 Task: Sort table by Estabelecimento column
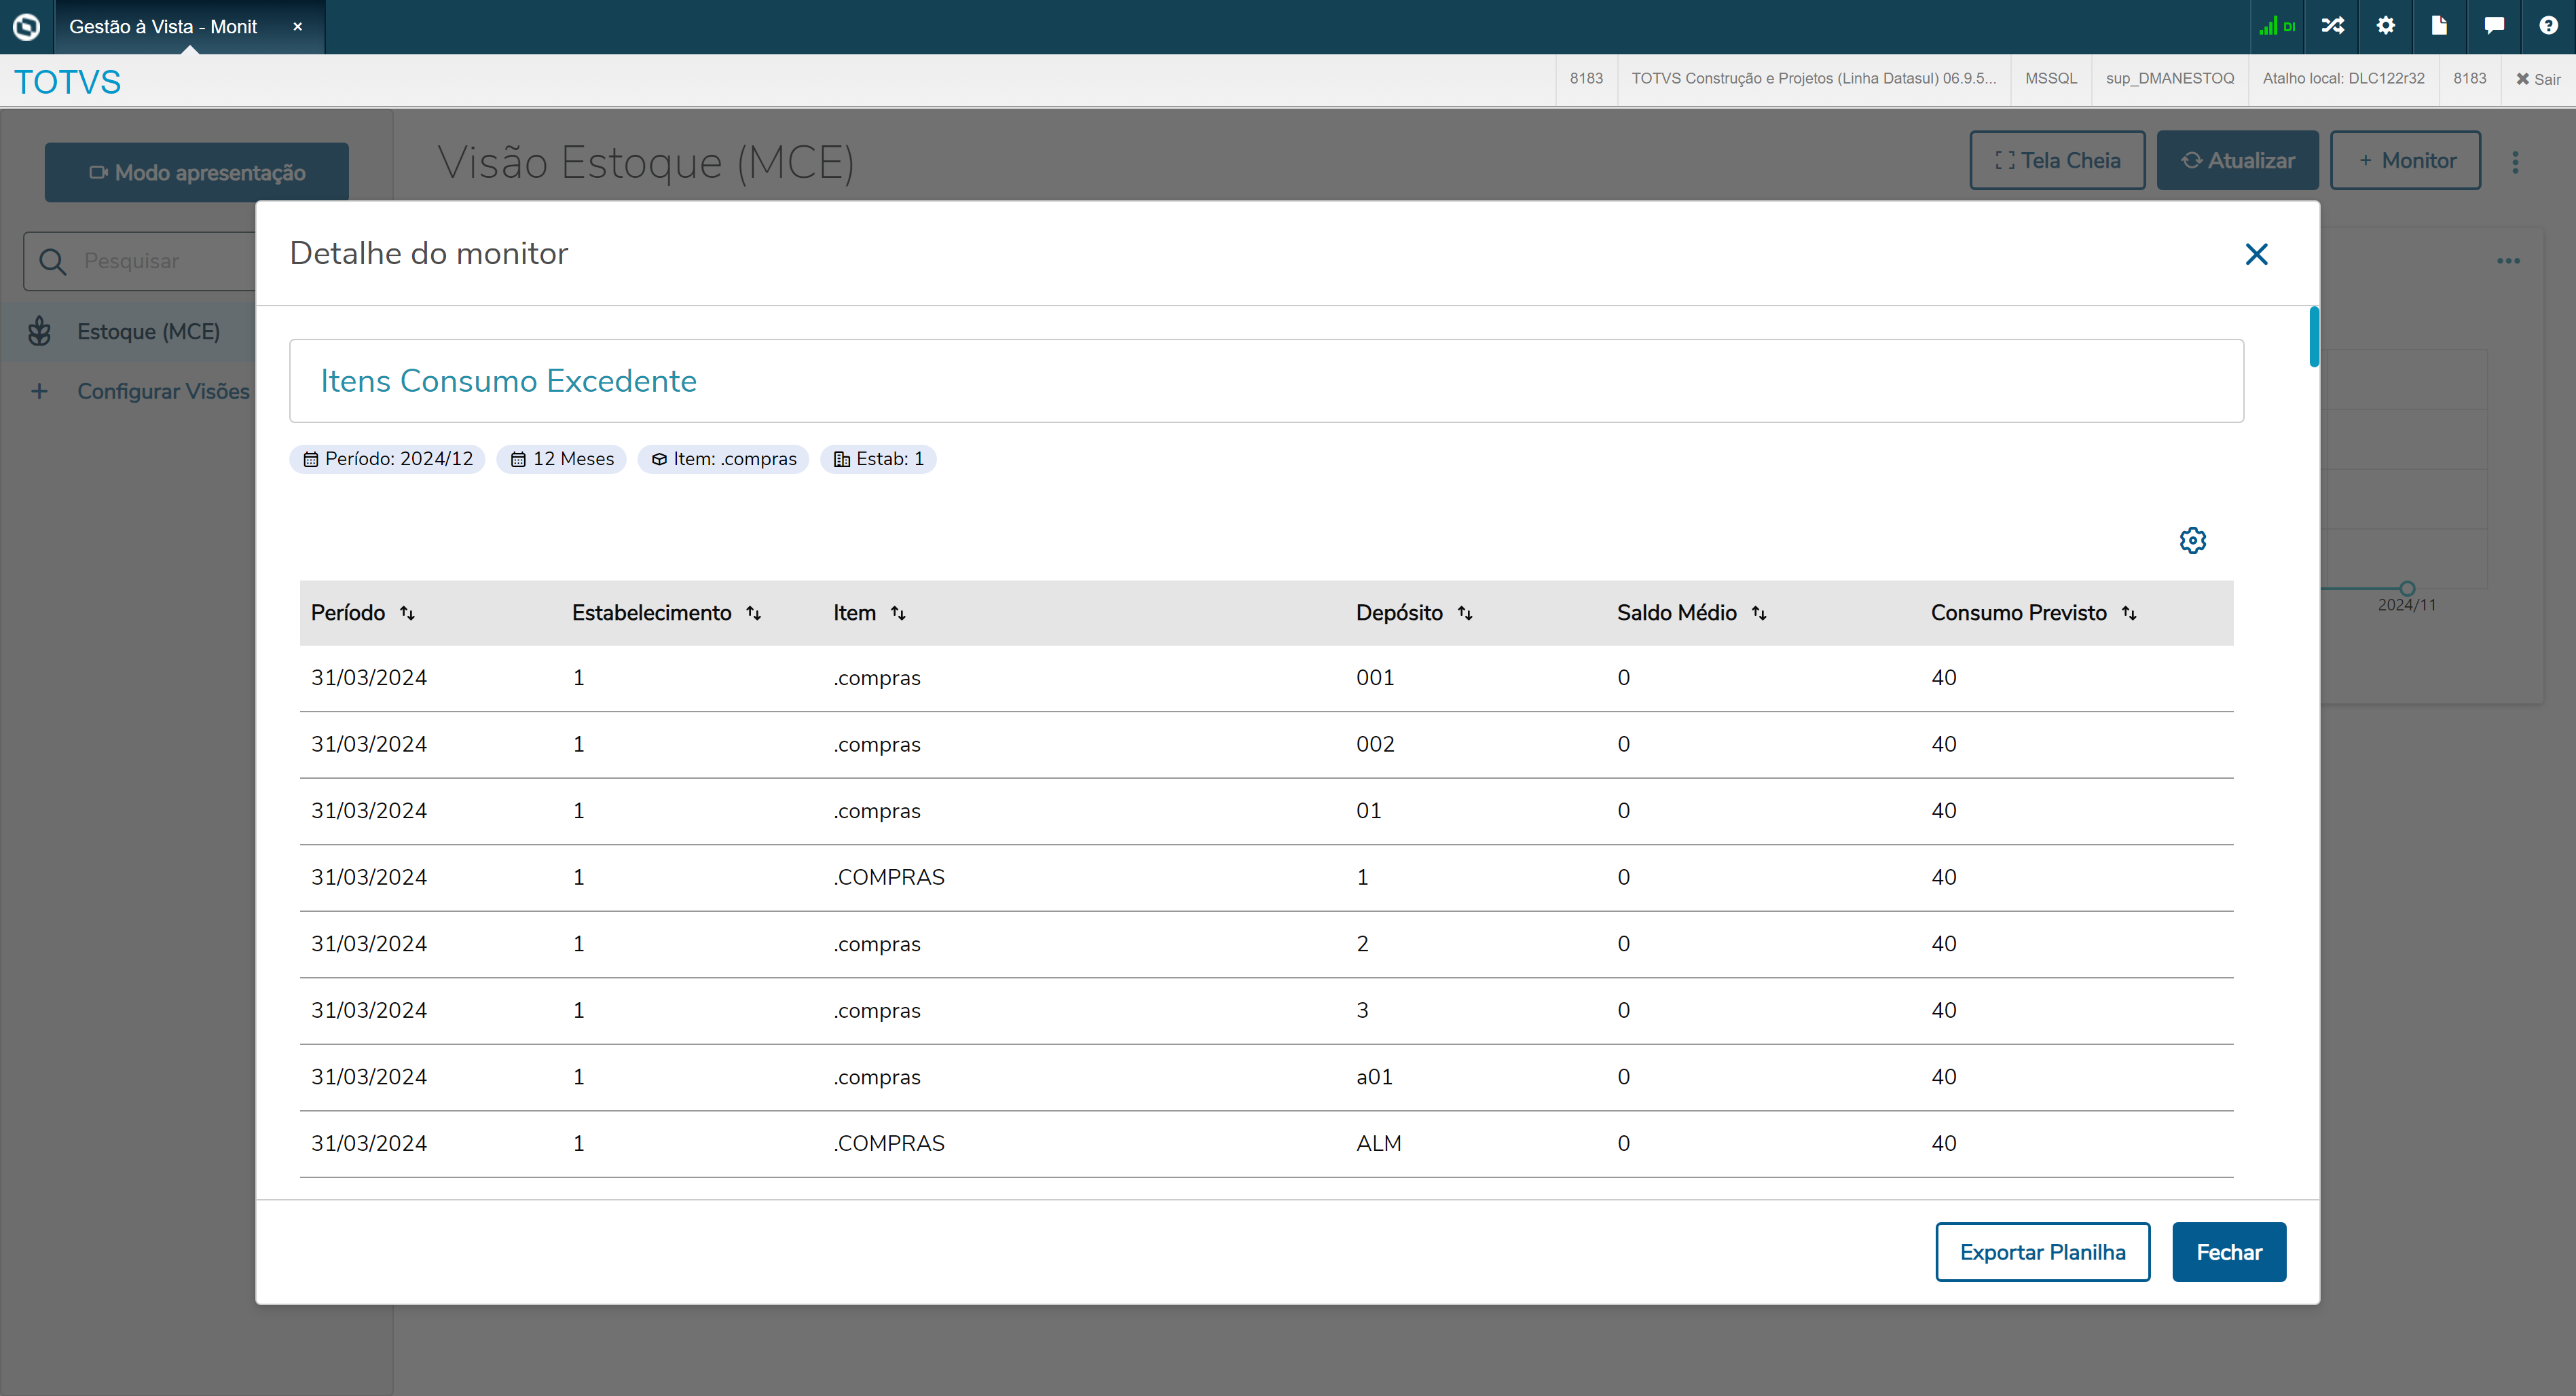[x=754, y=613]
